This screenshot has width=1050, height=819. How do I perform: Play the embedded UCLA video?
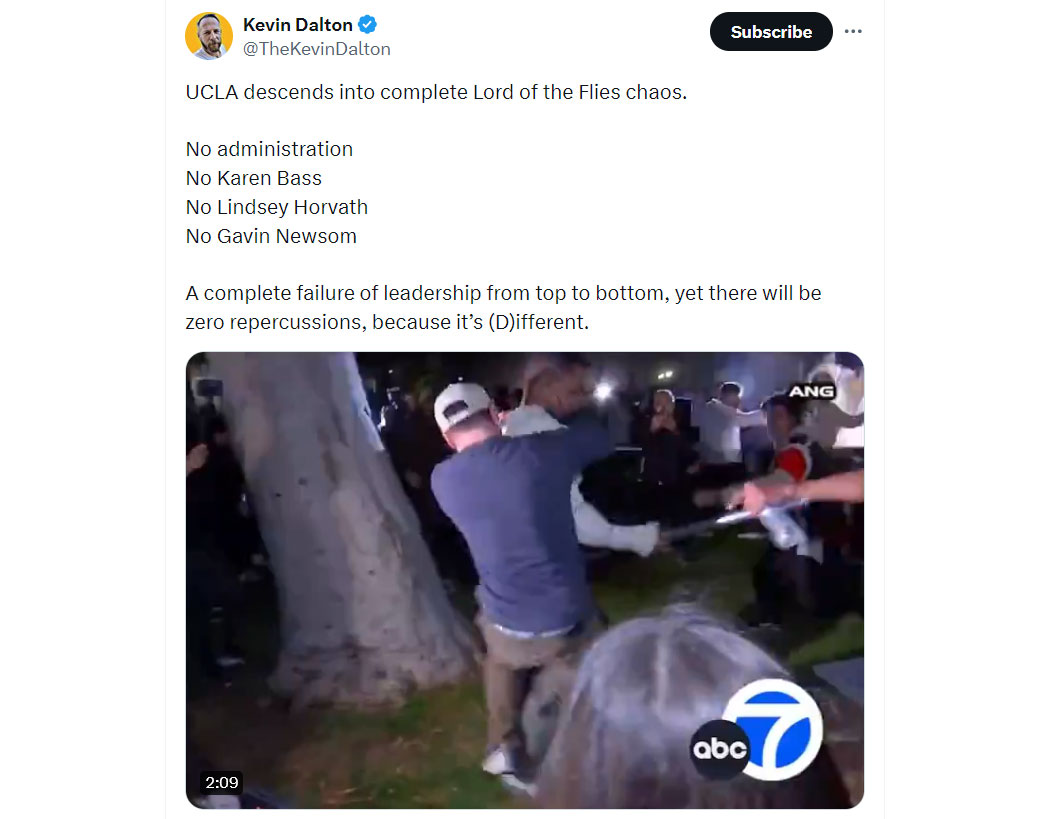point(524,580)
